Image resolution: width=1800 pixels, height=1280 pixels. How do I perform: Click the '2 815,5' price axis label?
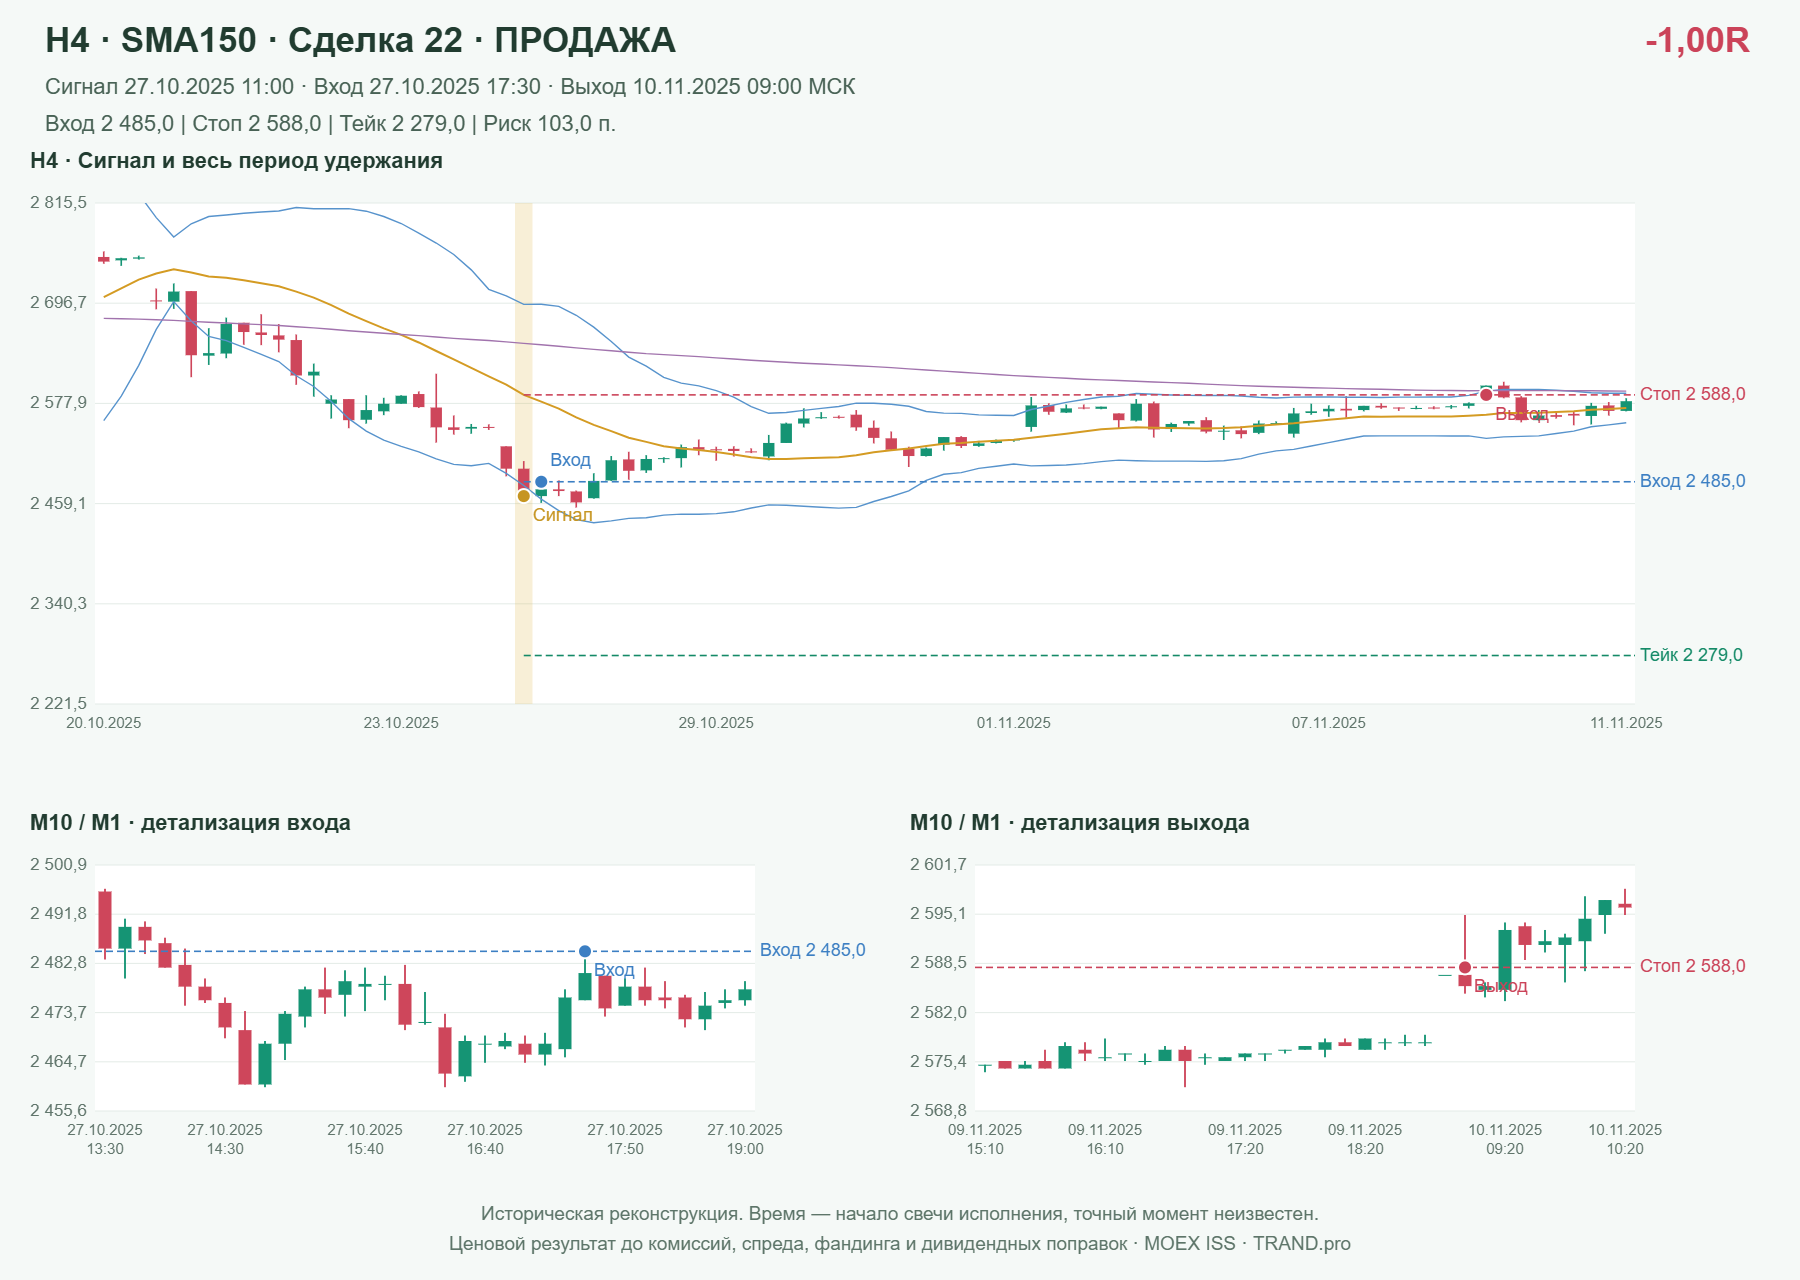tap(58, 203)
